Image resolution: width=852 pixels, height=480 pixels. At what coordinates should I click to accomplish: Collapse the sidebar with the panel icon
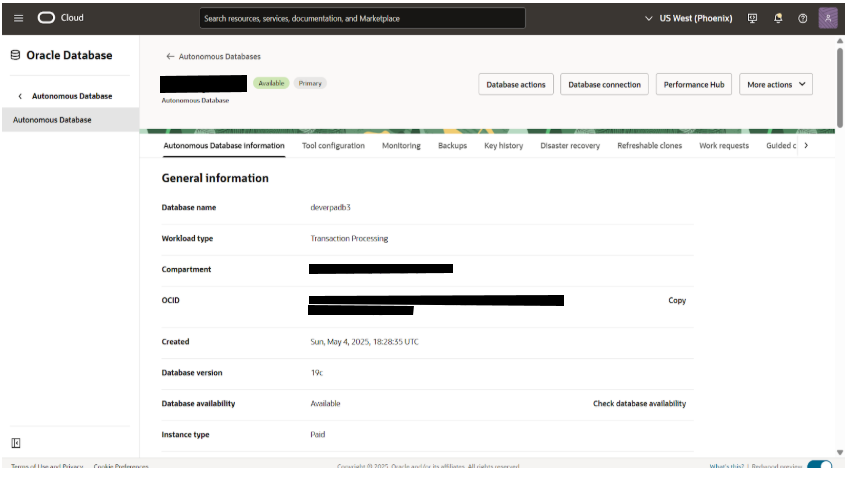pos(16,443)
